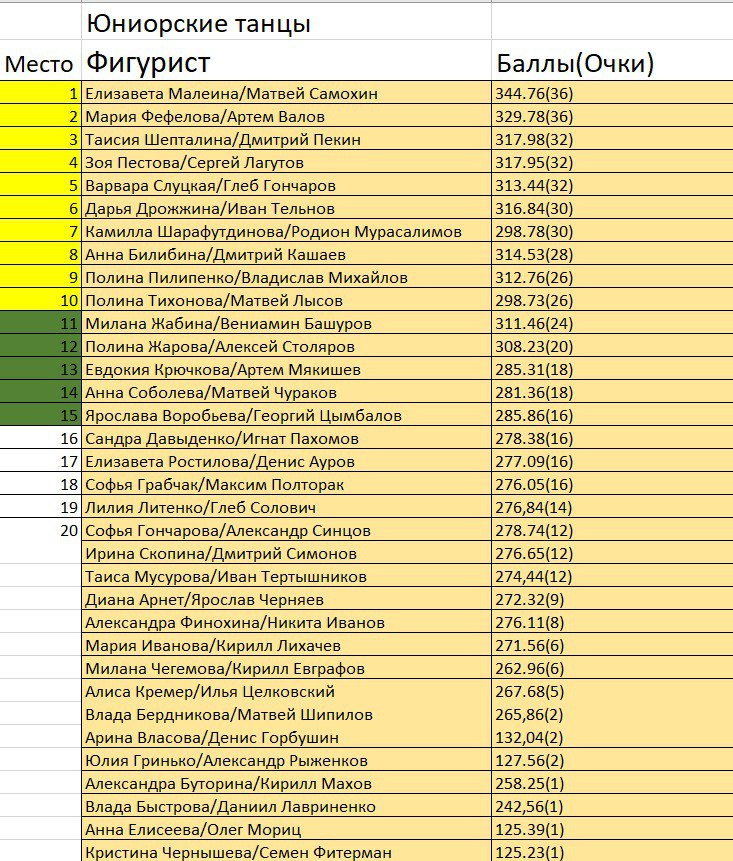Click place cell number 16
Image resolution: width=733 pixels, height=861 pixels.
pos(41,438)
